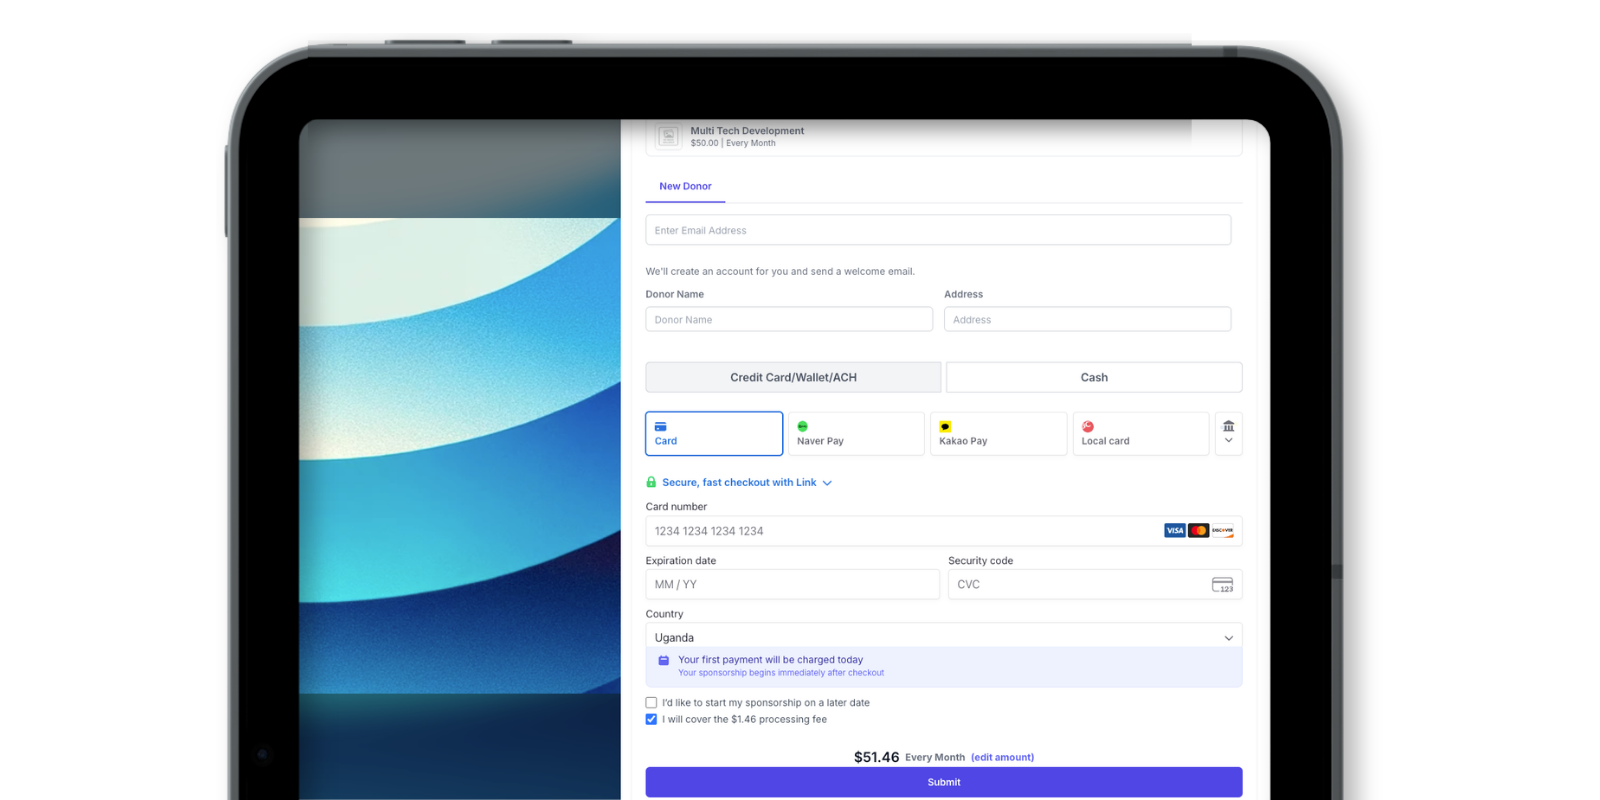
Task: Focus the CVC security code field
Action: pos(1095,584)
